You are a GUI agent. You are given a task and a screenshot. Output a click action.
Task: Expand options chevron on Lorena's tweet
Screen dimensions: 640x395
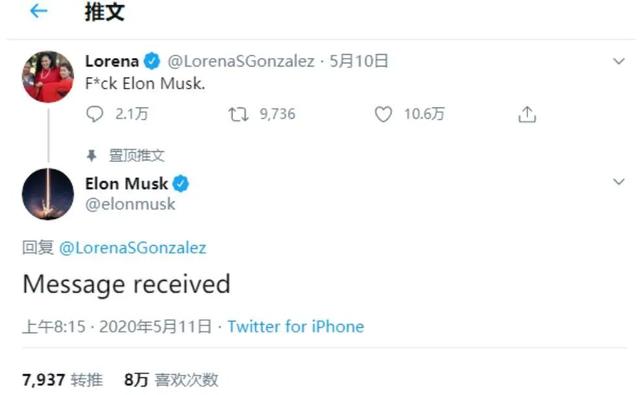pyautogui.click(x=619, y=61)
